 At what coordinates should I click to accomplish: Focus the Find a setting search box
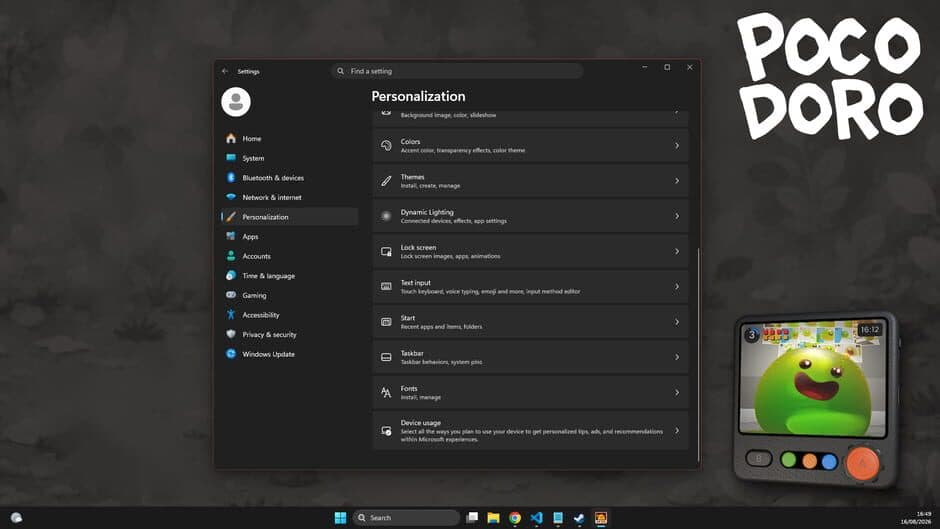click(x=457, y=71)
